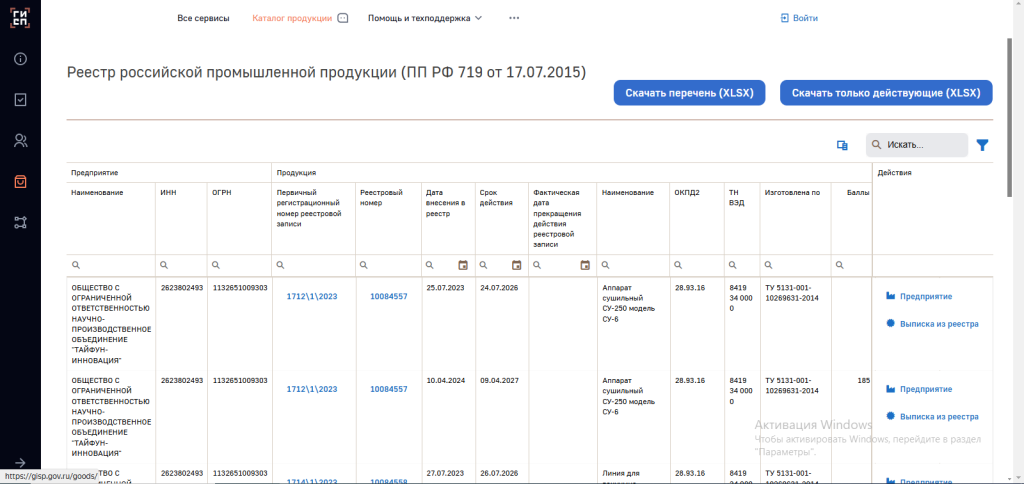Image resolution: width=1024 pixels, height=484 pixels.
Task: Open link 1712\1\2023 dated 10.04.2024
Action: click(312, 389)
